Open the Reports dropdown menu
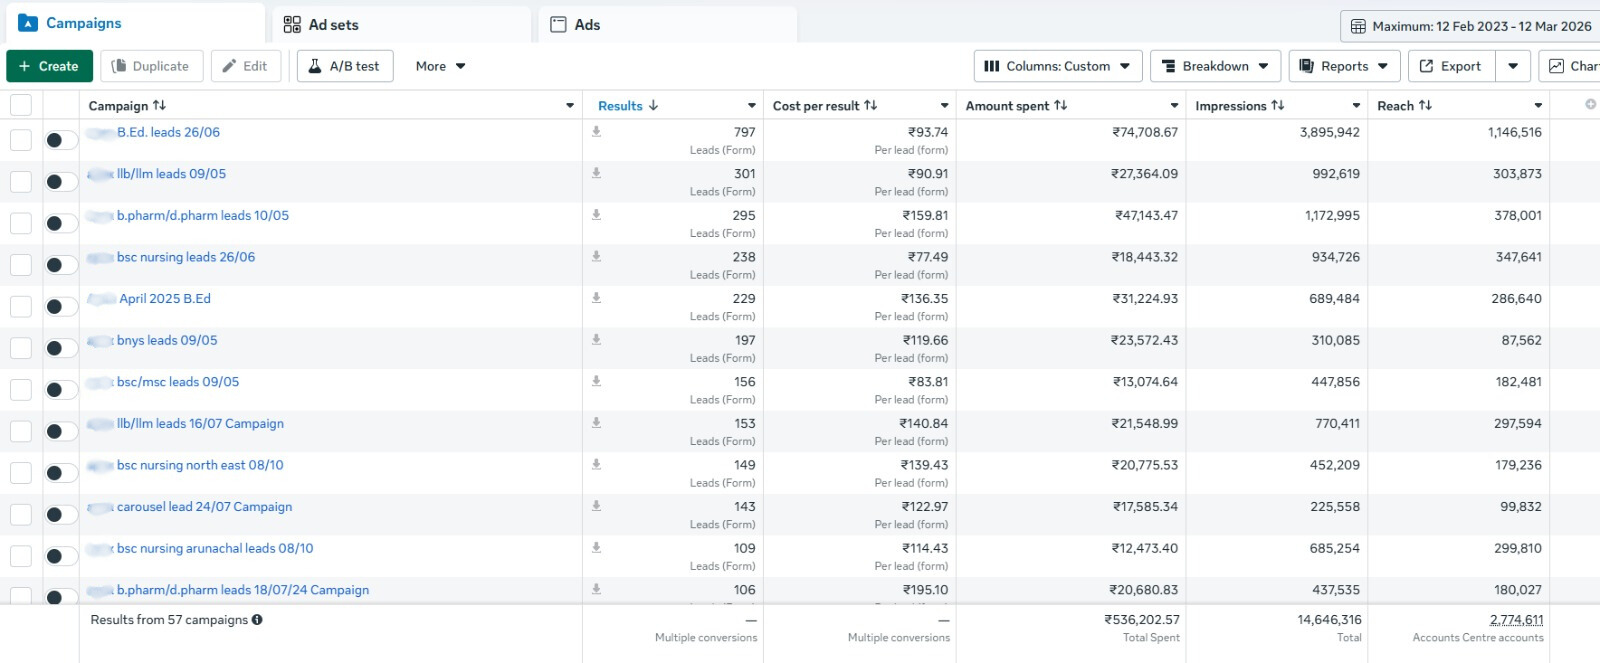This screenshot has width=1600, height=663. [1343, 66]
